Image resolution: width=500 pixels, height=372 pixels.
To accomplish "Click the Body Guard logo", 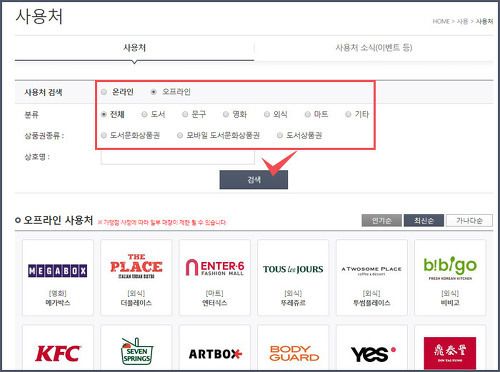I will tap(294, 353).
